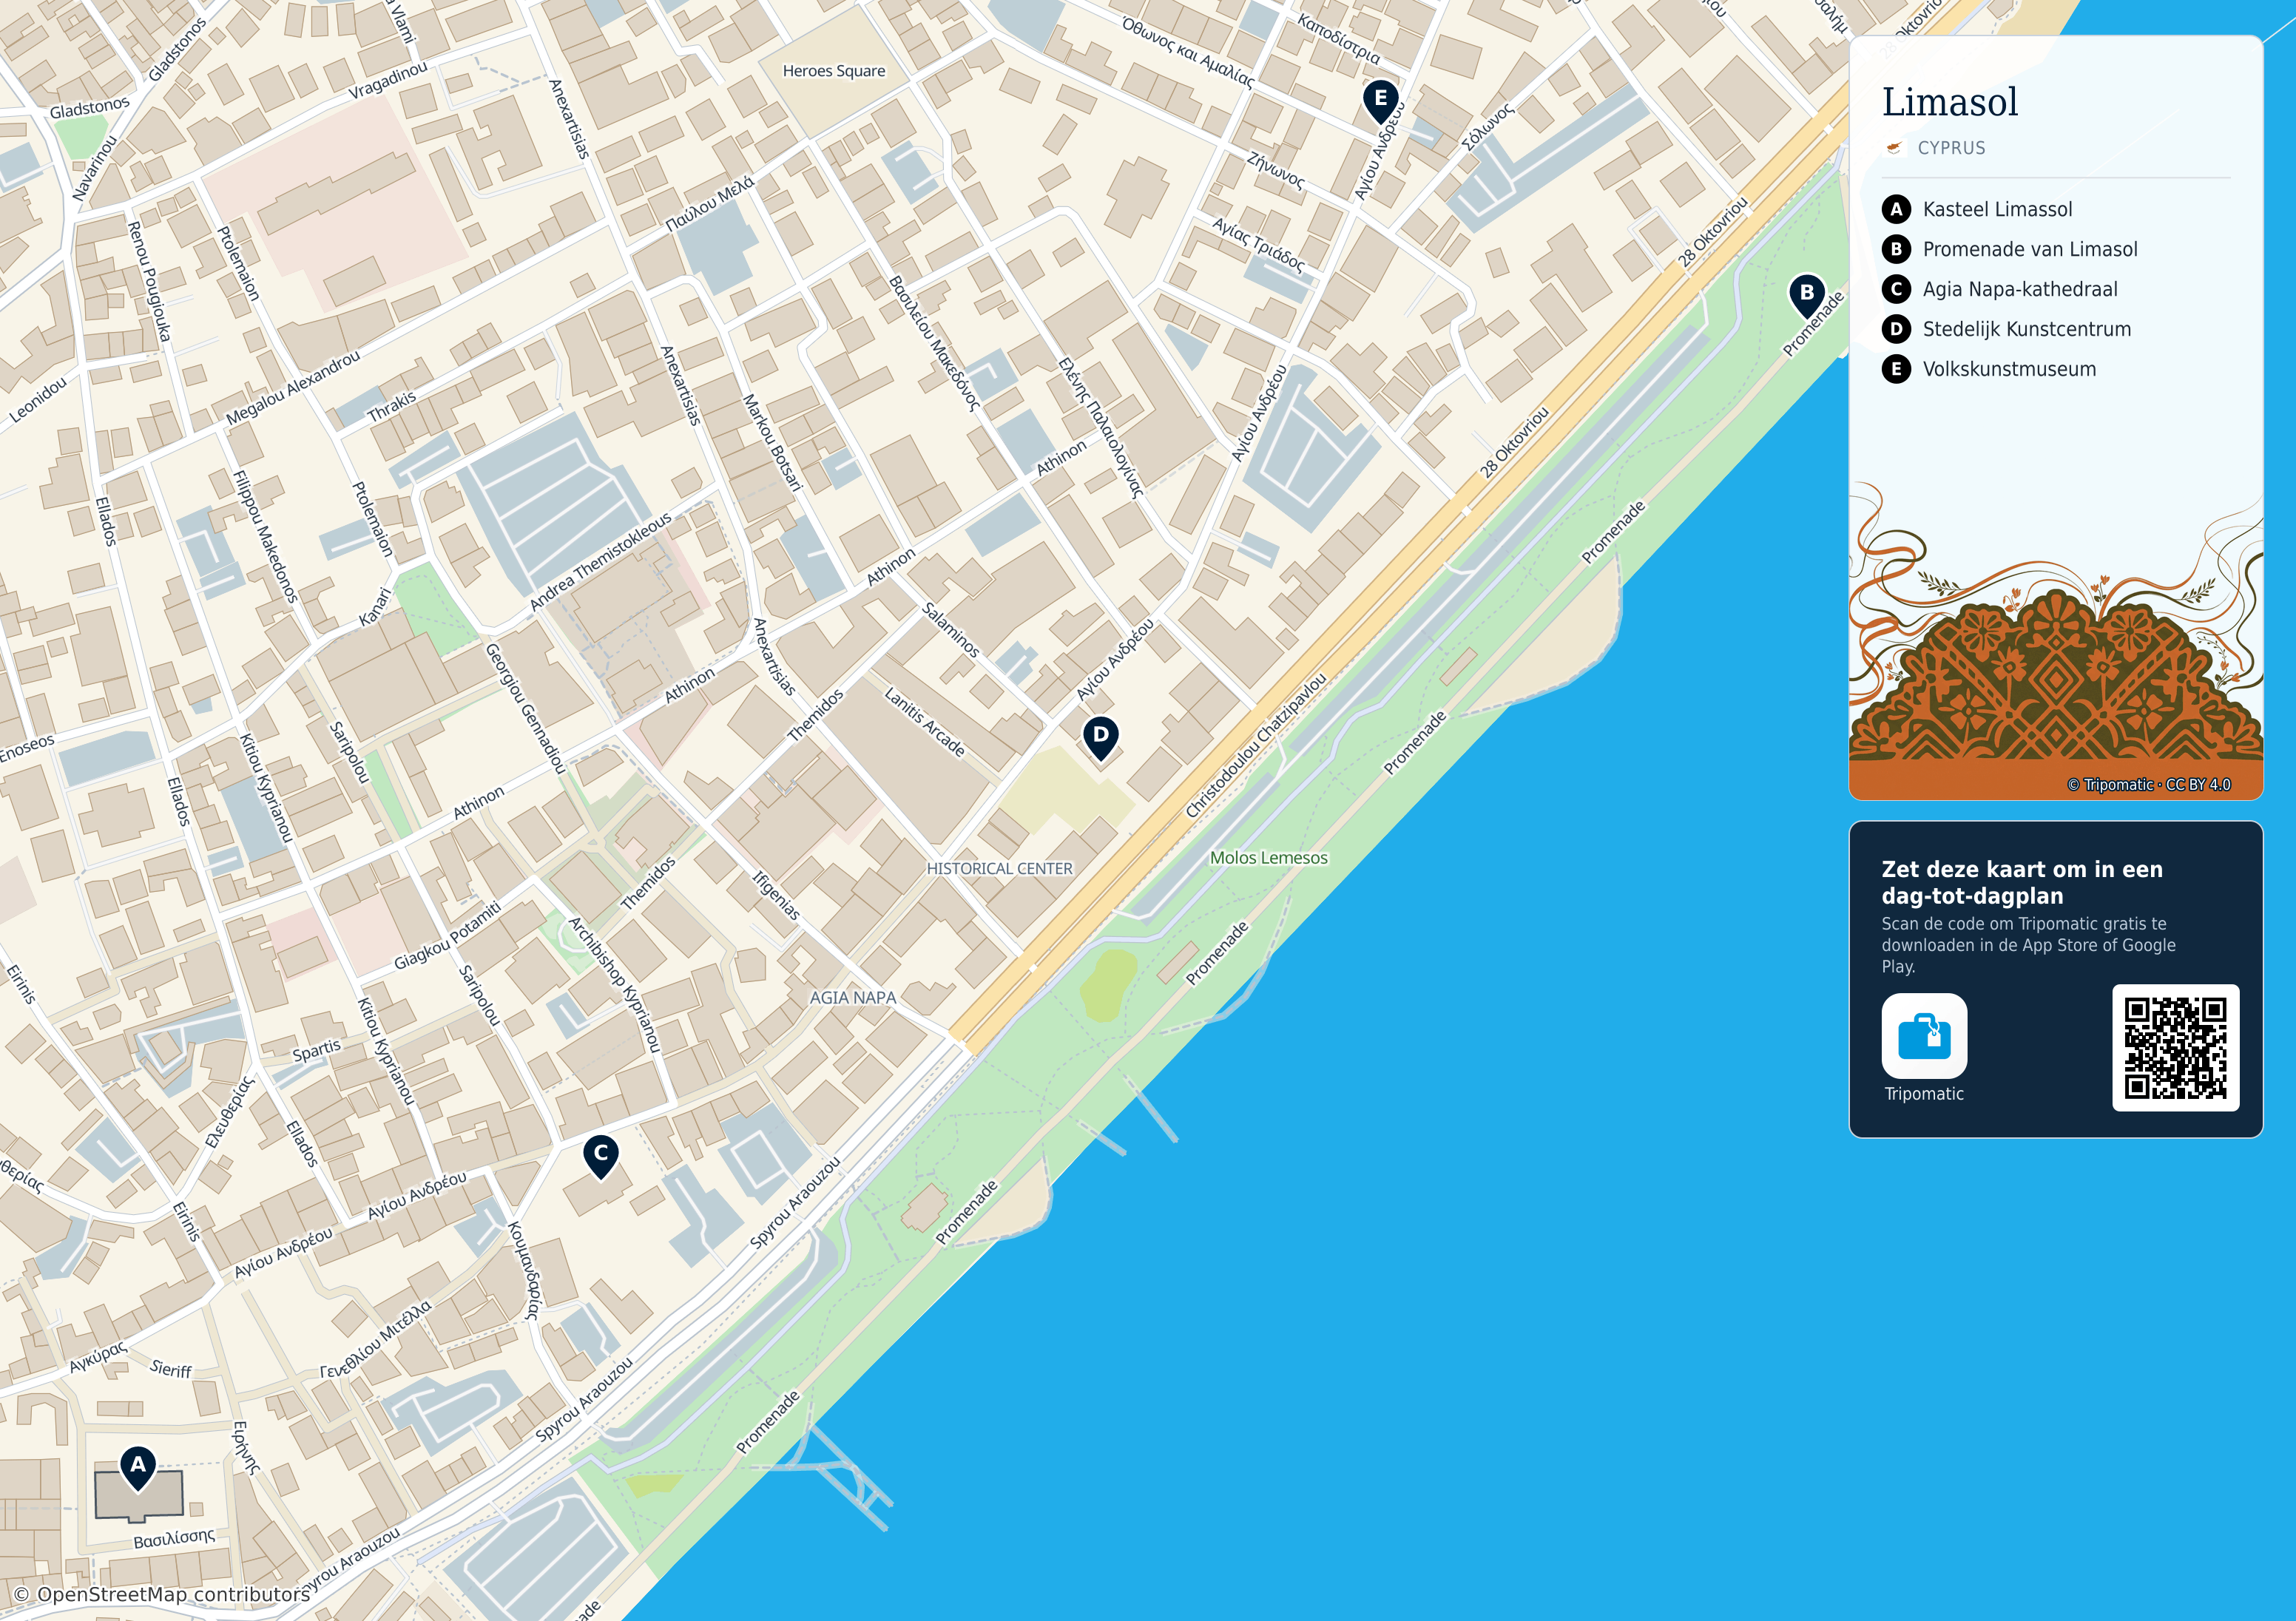This screenshot has width=2296, height=1621.
Task: Select Promenade van Limasol in the legend
Action: pos(2029,249)
